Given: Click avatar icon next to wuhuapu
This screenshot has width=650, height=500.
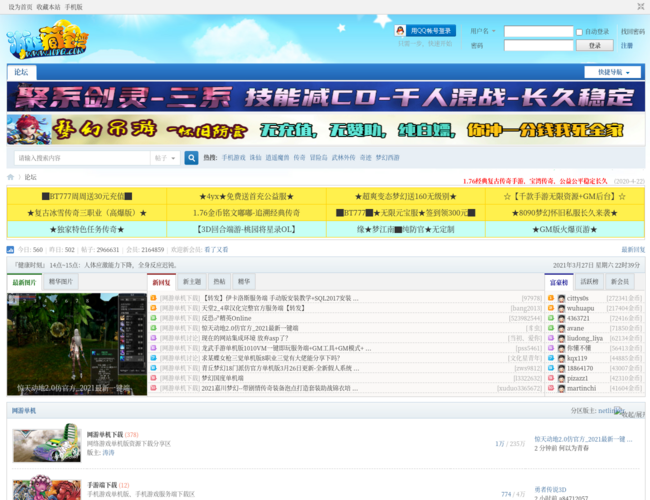Looking at the screenshot, I should click(x=561, y=308).
